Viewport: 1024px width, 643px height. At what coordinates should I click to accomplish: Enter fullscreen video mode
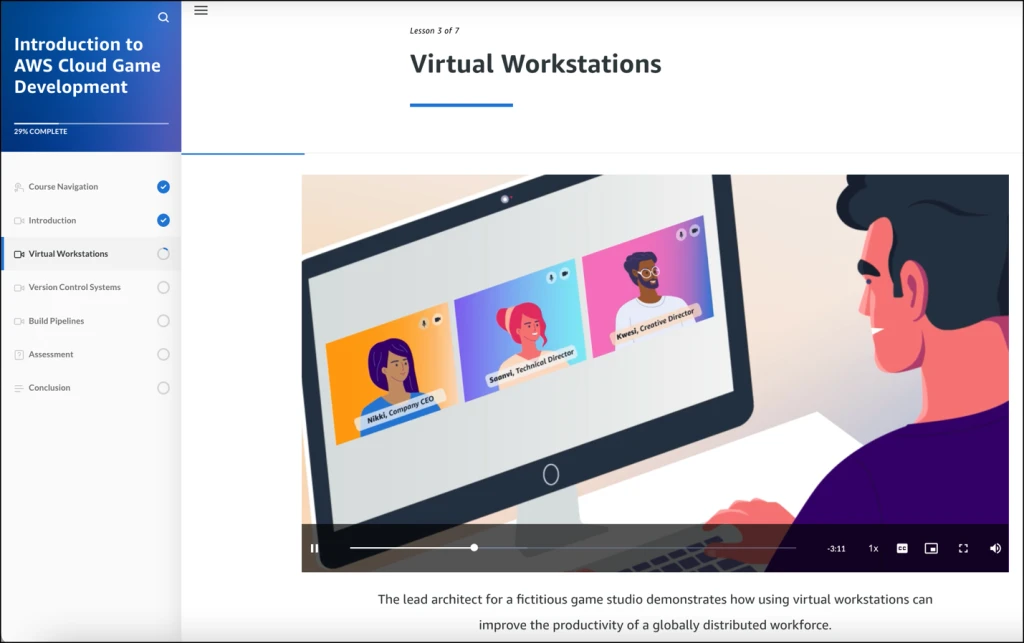963,548
